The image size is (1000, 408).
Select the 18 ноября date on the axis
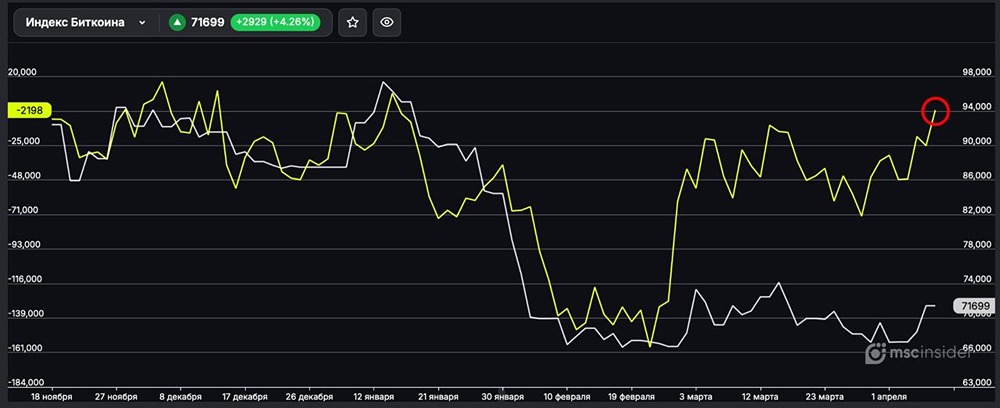[51, 396]
